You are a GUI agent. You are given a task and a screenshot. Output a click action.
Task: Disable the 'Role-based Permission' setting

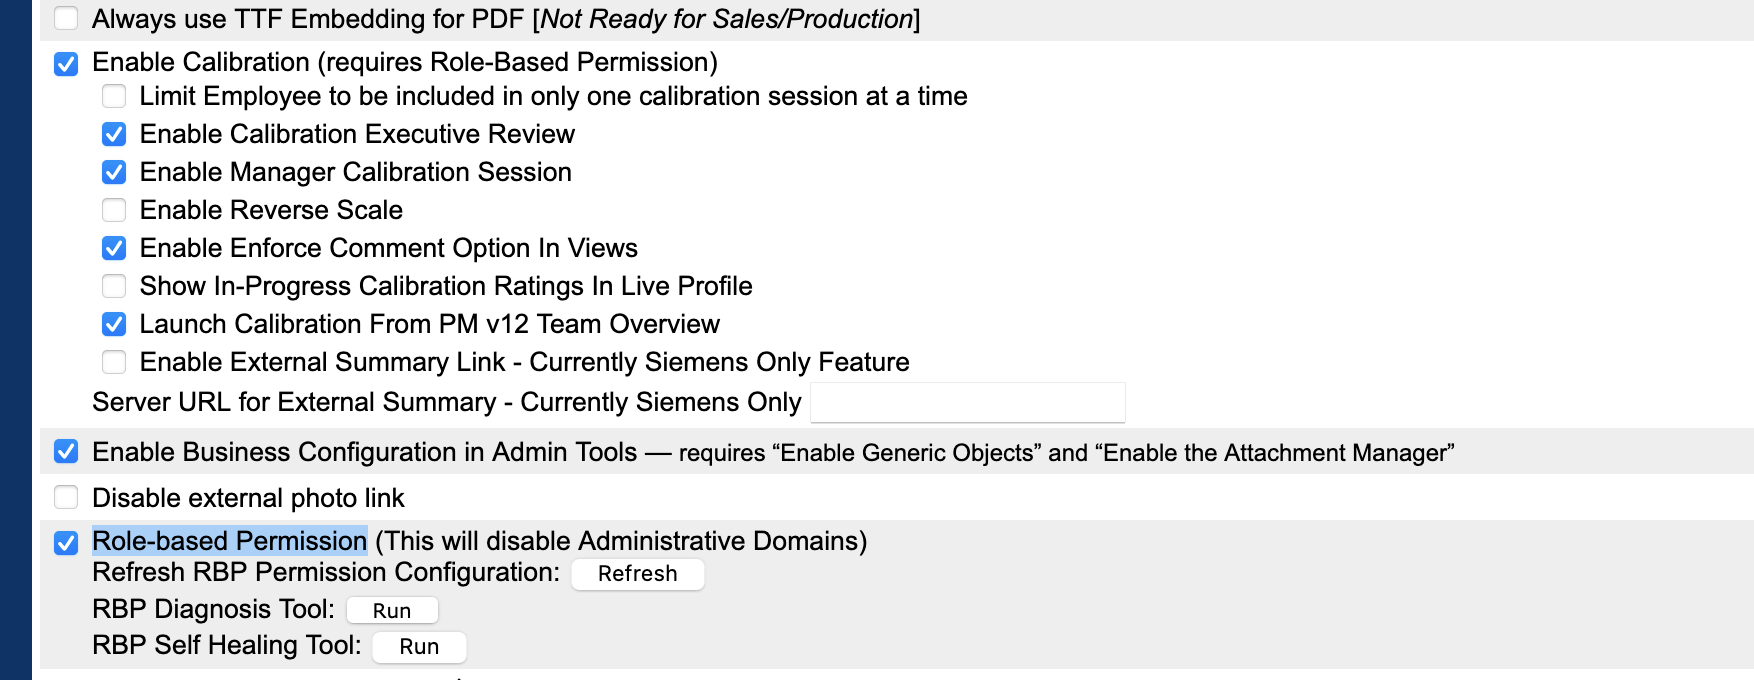66,541
